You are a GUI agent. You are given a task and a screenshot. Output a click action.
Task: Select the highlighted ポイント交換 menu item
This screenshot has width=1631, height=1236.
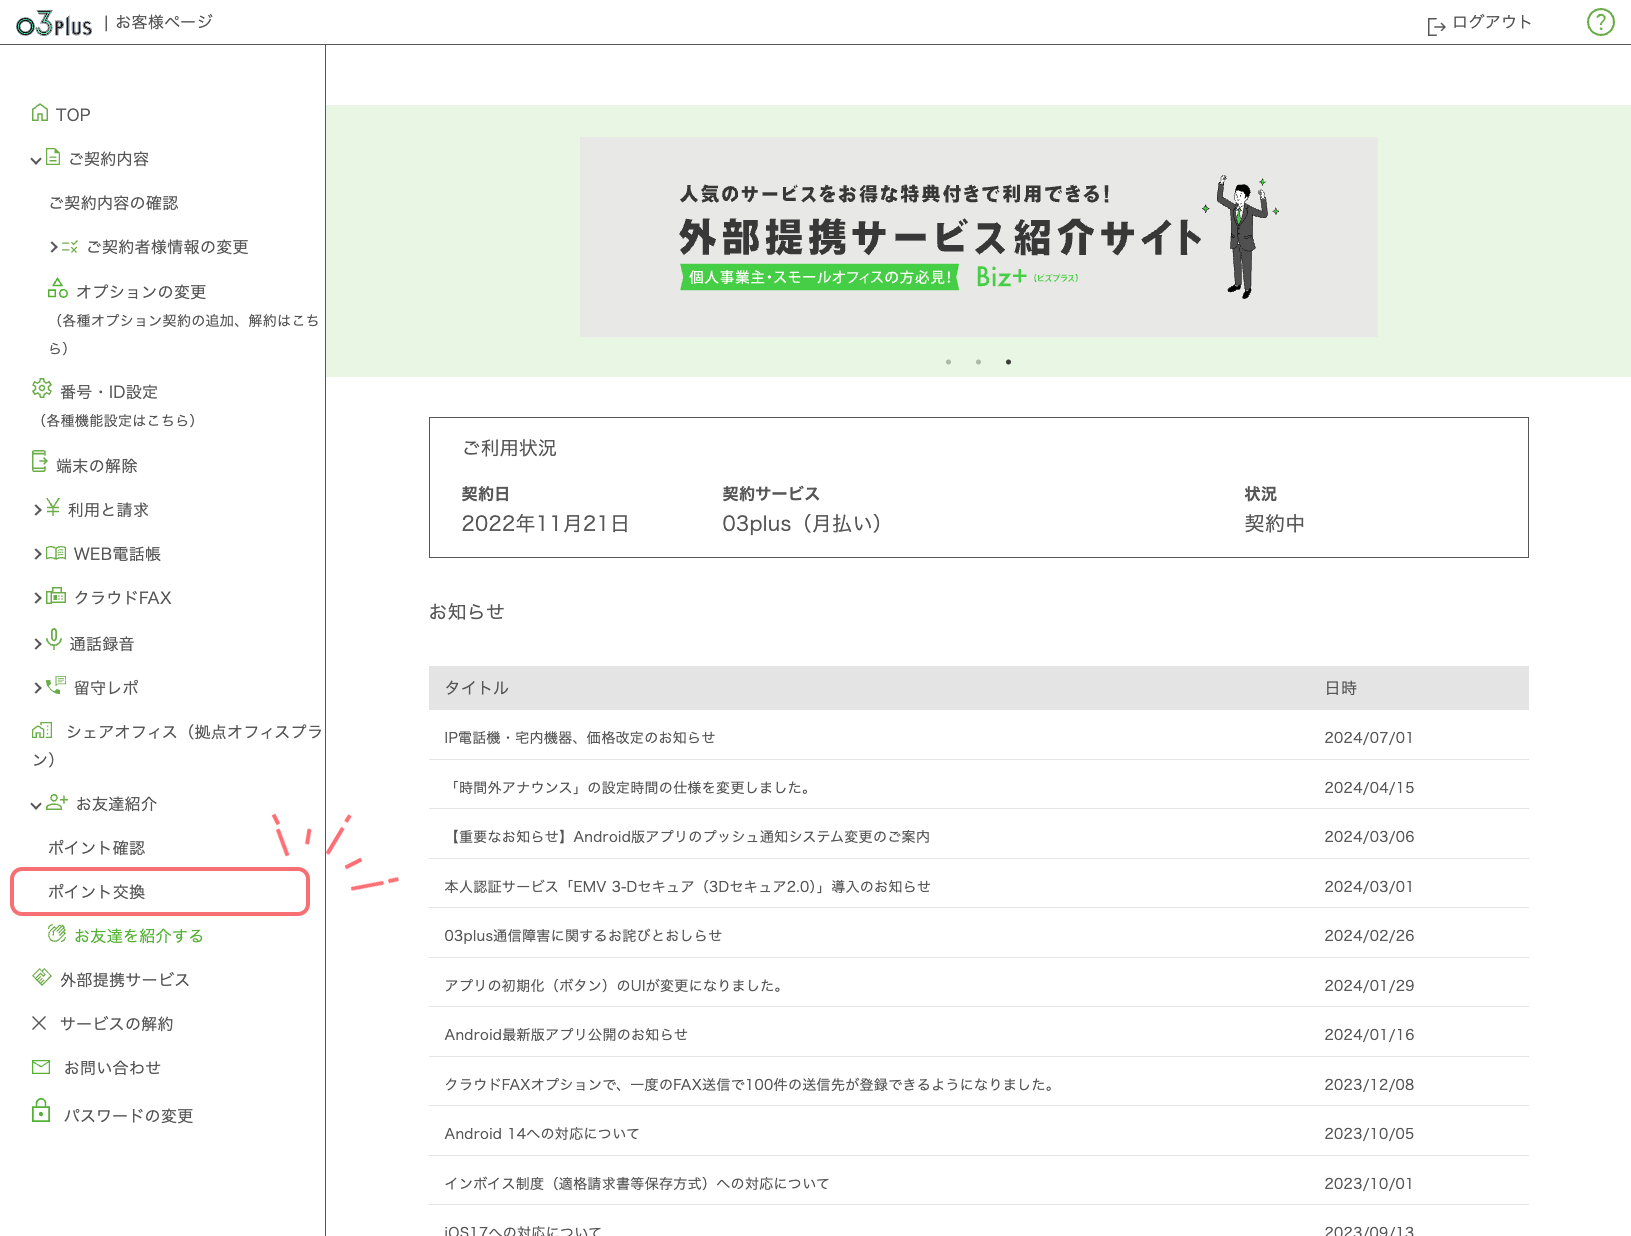97,891
